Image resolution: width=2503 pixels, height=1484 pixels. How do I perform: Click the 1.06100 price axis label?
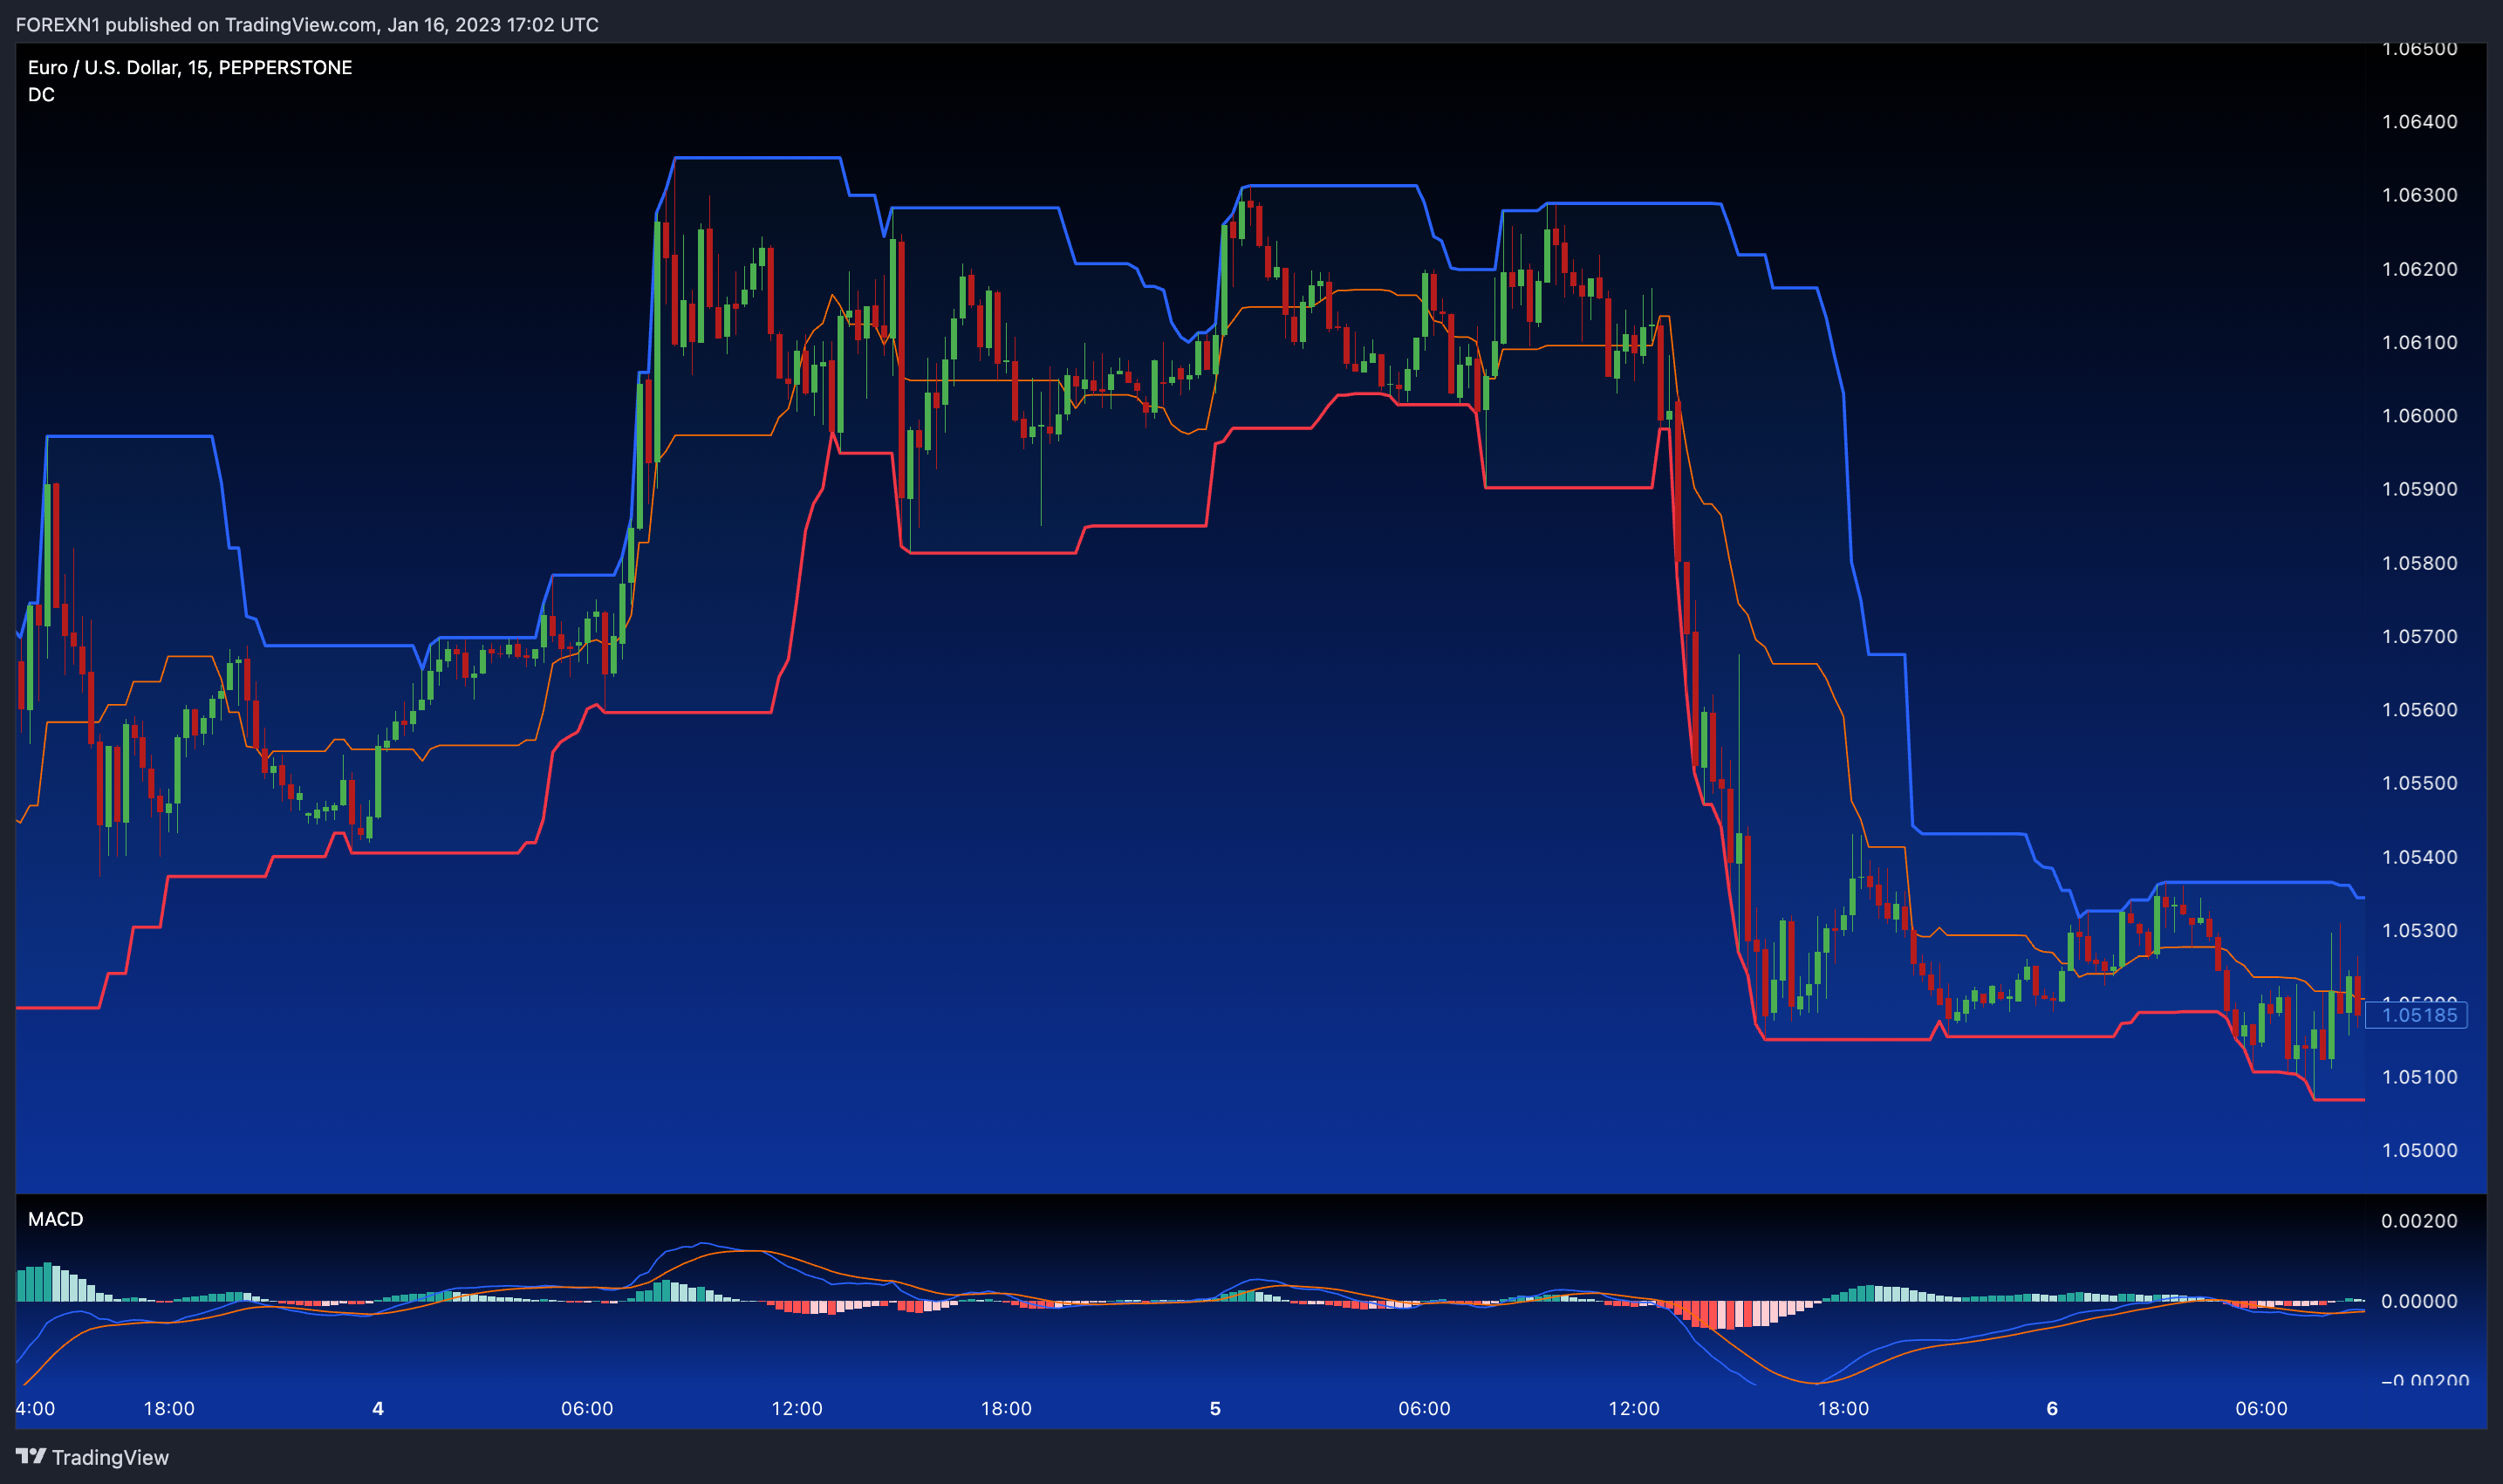tap(2419, 342)
